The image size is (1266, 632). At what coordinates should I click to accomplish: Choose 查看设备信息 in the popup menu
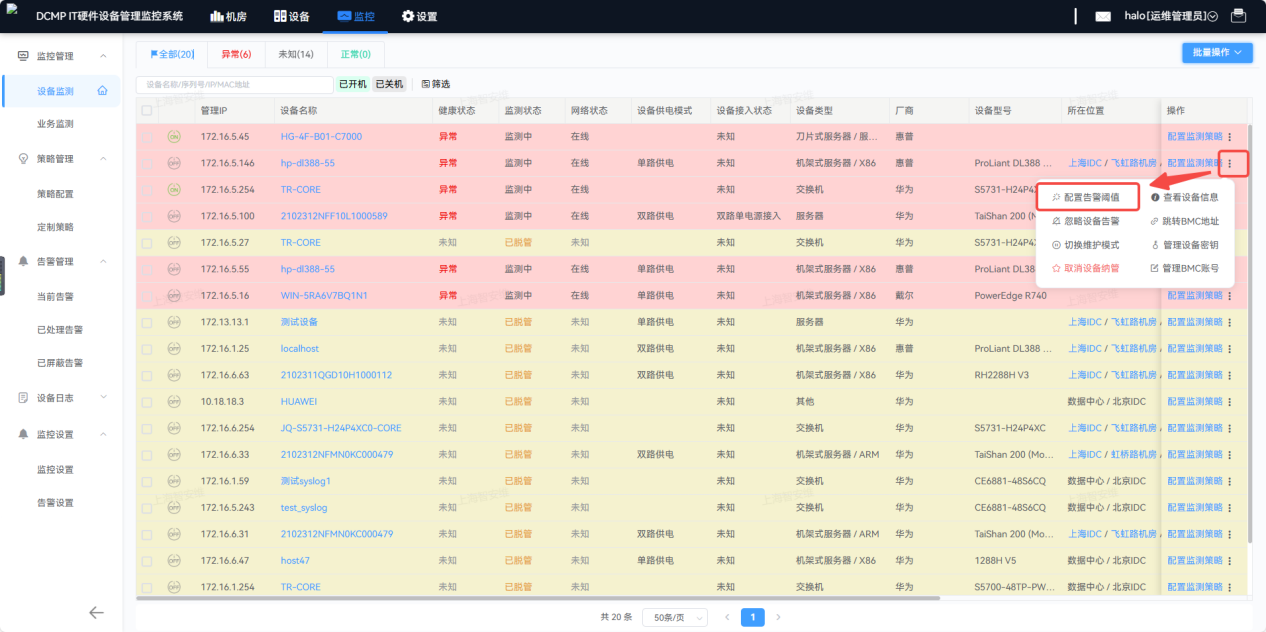(1184, 198)
